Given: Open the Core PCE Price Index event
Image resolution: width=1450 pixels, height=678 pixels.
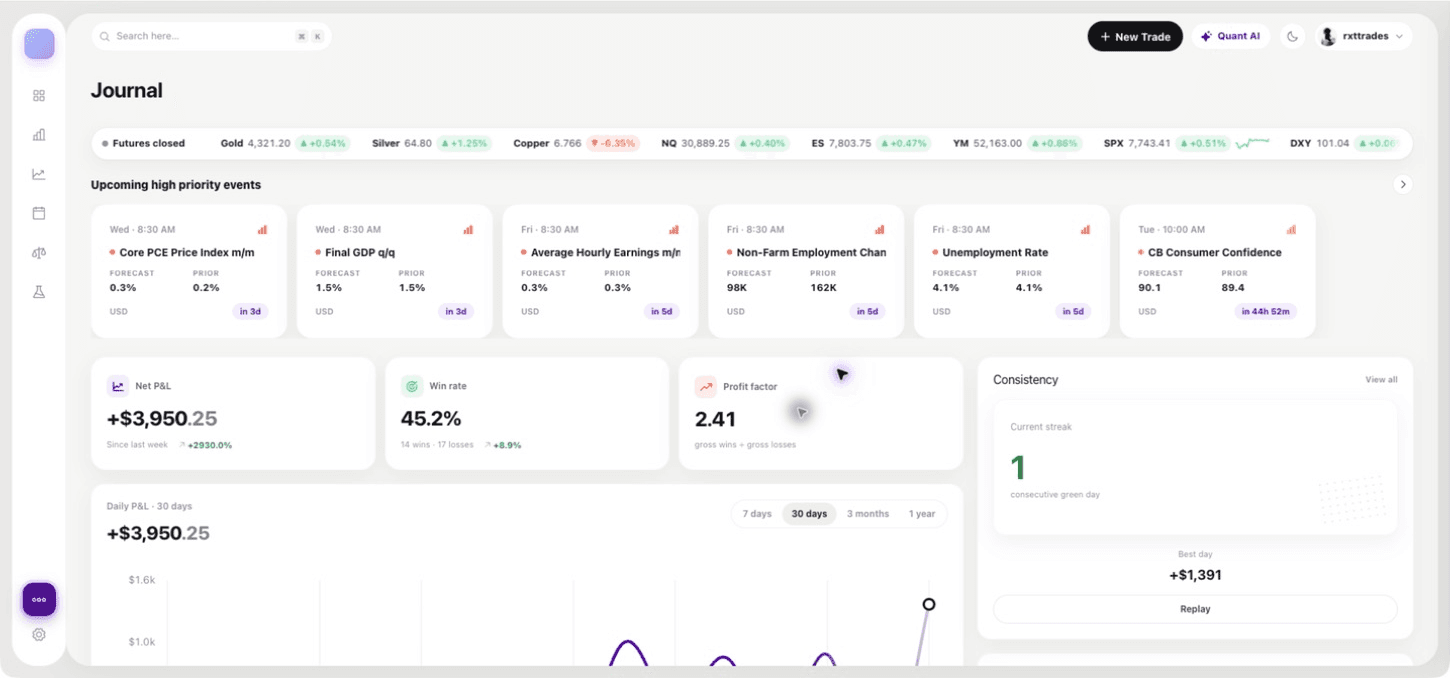Looking at the screenshot, I should pos(189,272).
